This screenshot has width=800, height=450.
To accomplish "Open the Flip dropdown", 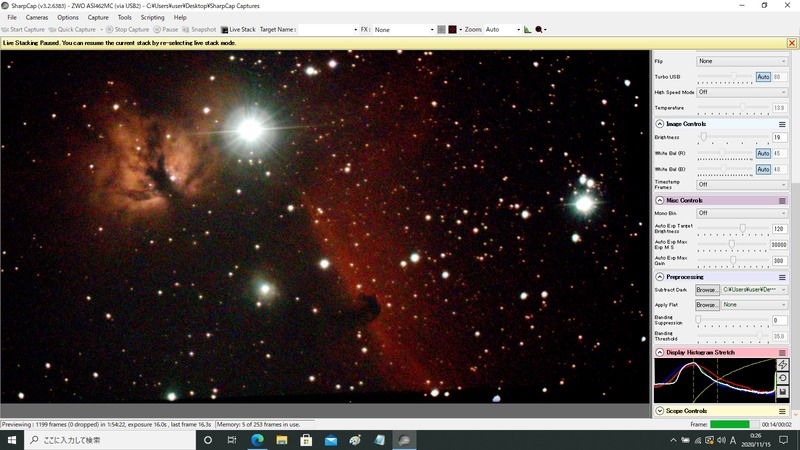I will (x=742, y=61).
